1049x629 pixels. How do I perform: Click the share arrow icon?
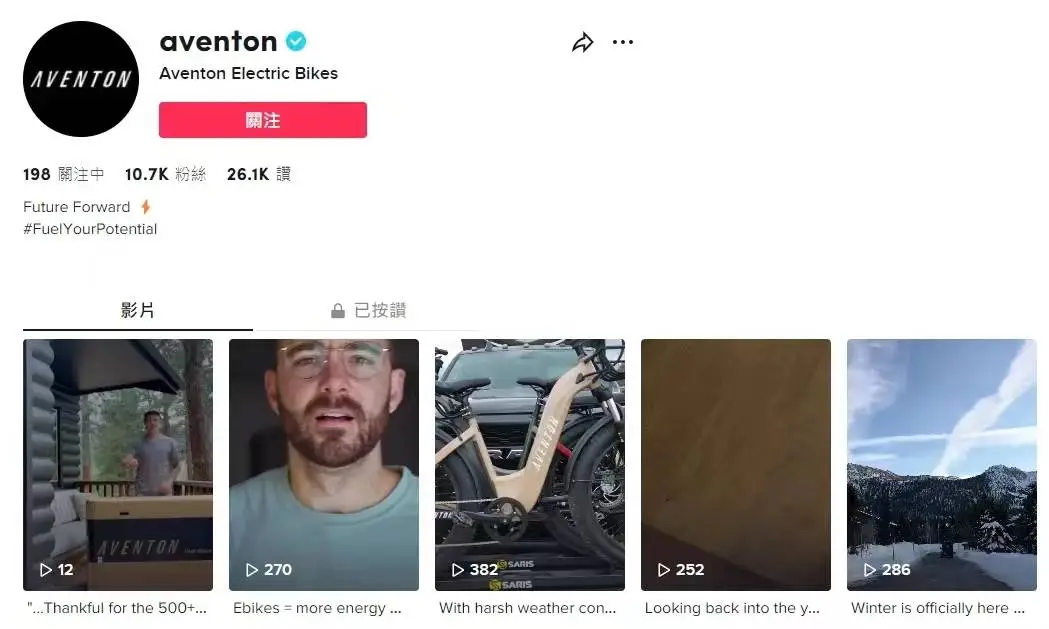click(x=583, y=42)
